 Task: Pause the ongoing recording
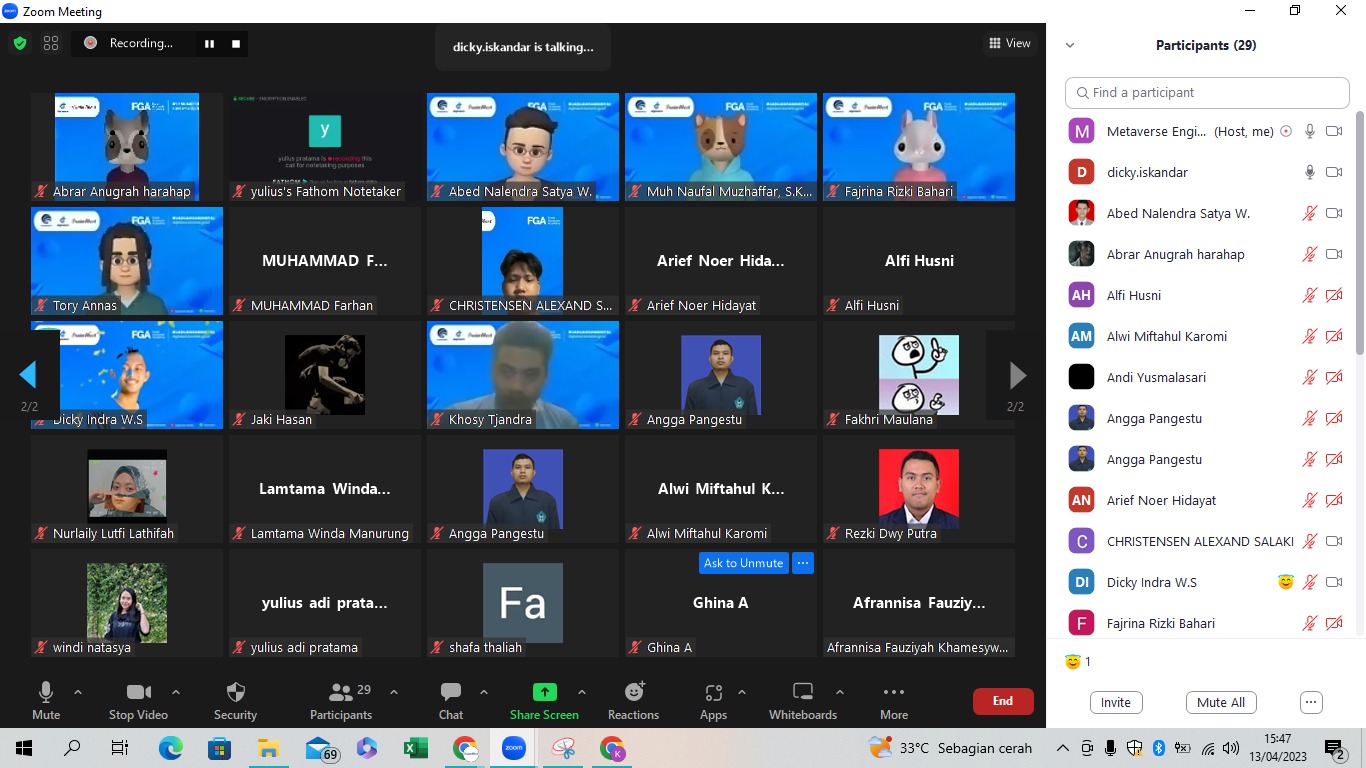(x=211, y=43)
